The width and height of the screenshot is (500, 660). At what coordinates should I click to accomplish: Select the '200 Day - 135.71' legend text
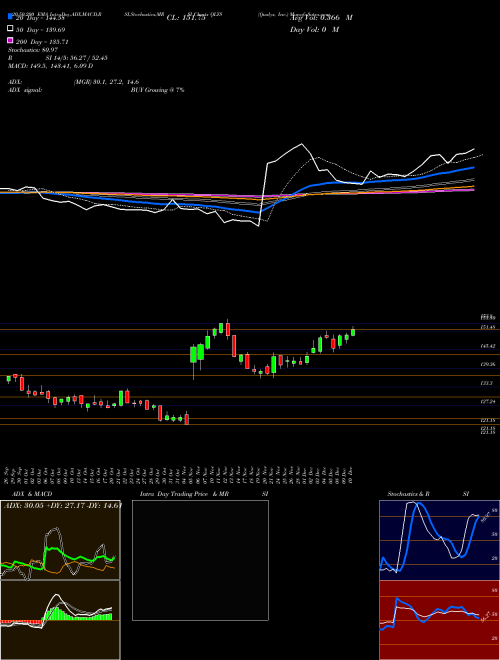(x=42, y=42)
